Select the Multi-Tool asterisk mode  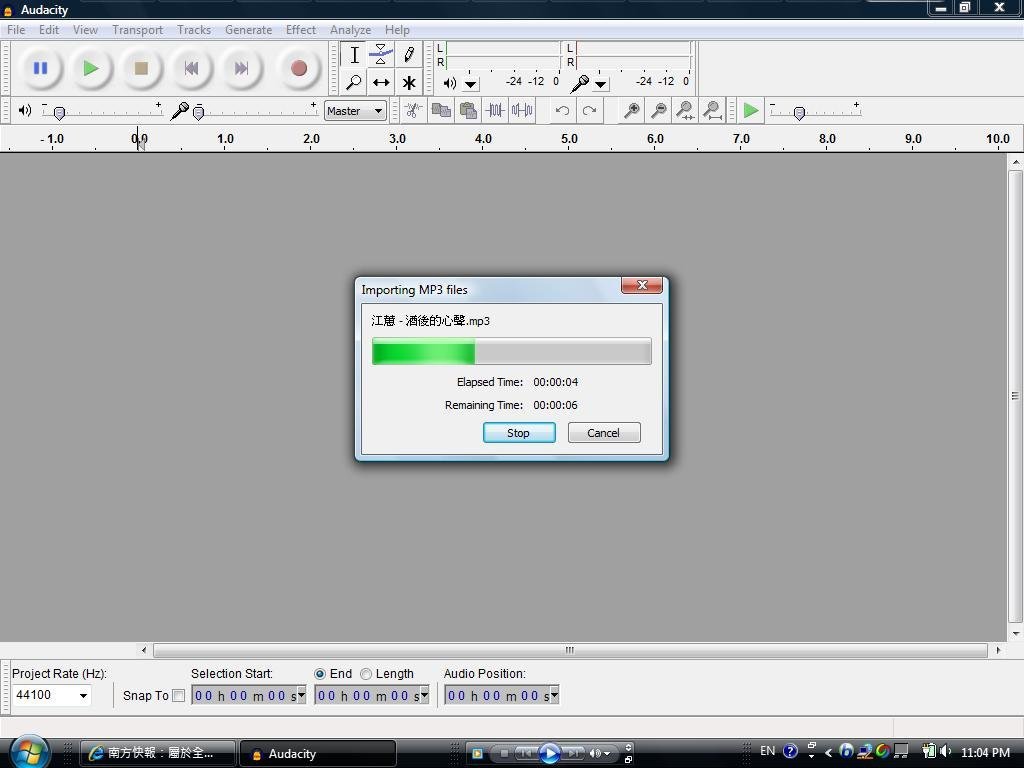[409, 83]
